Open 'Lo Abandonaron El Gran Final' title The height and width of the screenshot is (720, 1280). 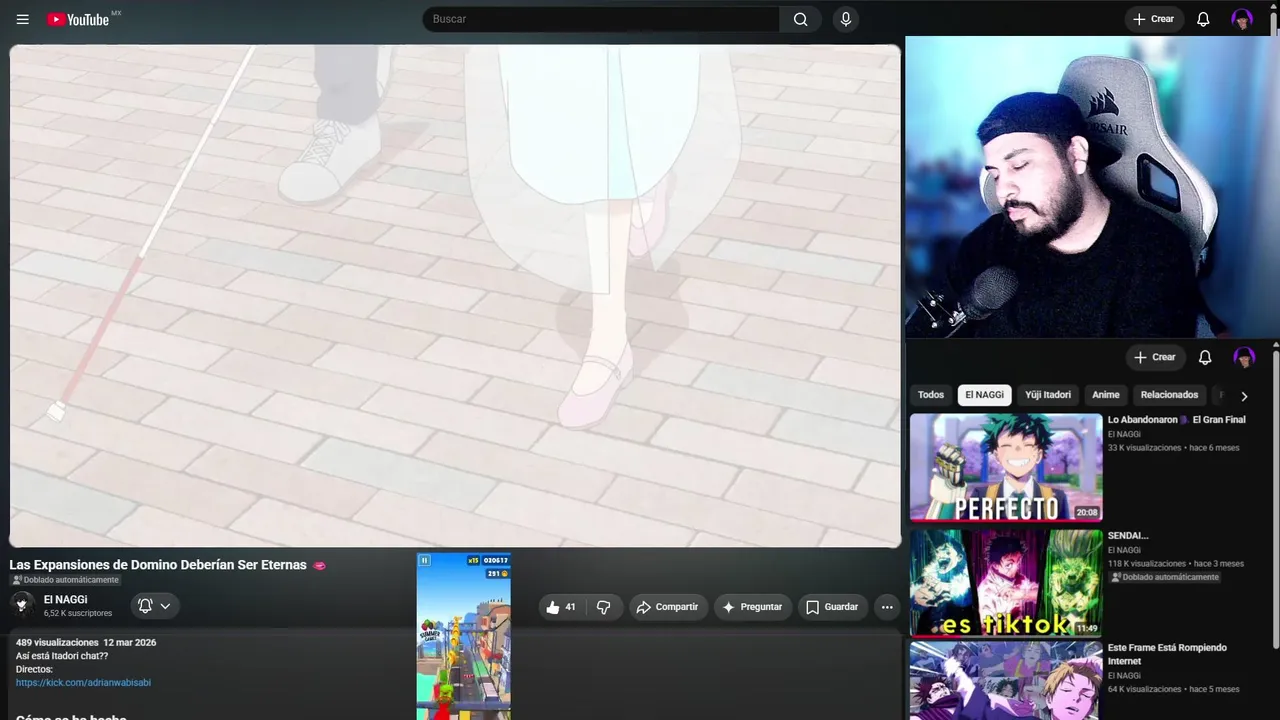click(x=1176, y=420)
